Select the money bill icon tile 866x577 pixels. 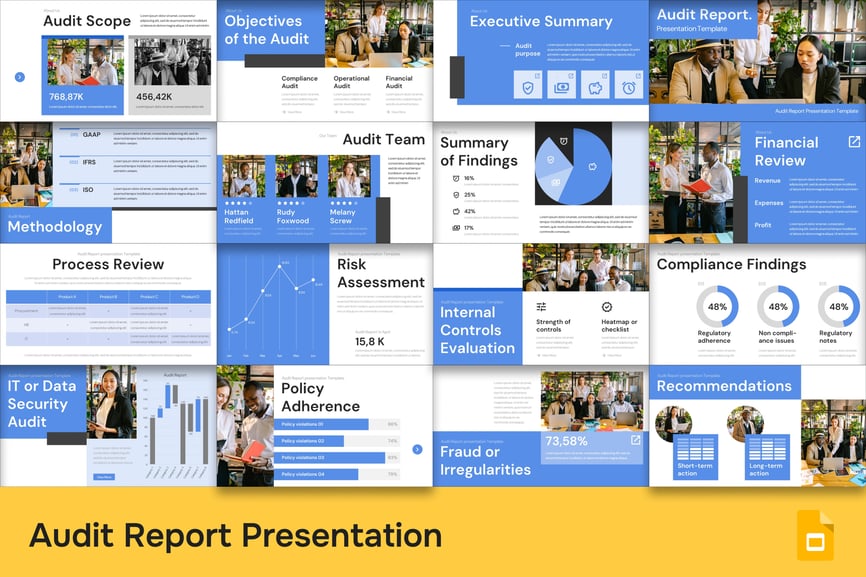point(562,85)
